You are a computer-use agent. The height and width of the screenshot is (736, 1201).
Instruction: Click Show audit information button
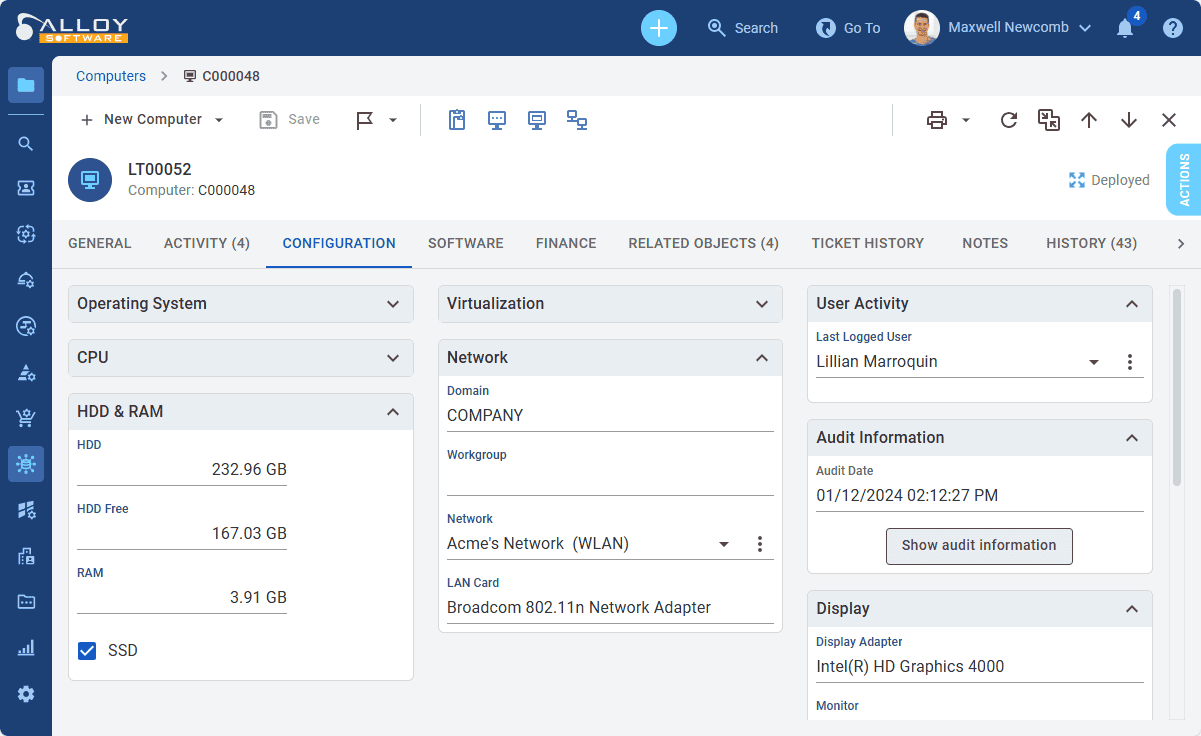(979, 546)
